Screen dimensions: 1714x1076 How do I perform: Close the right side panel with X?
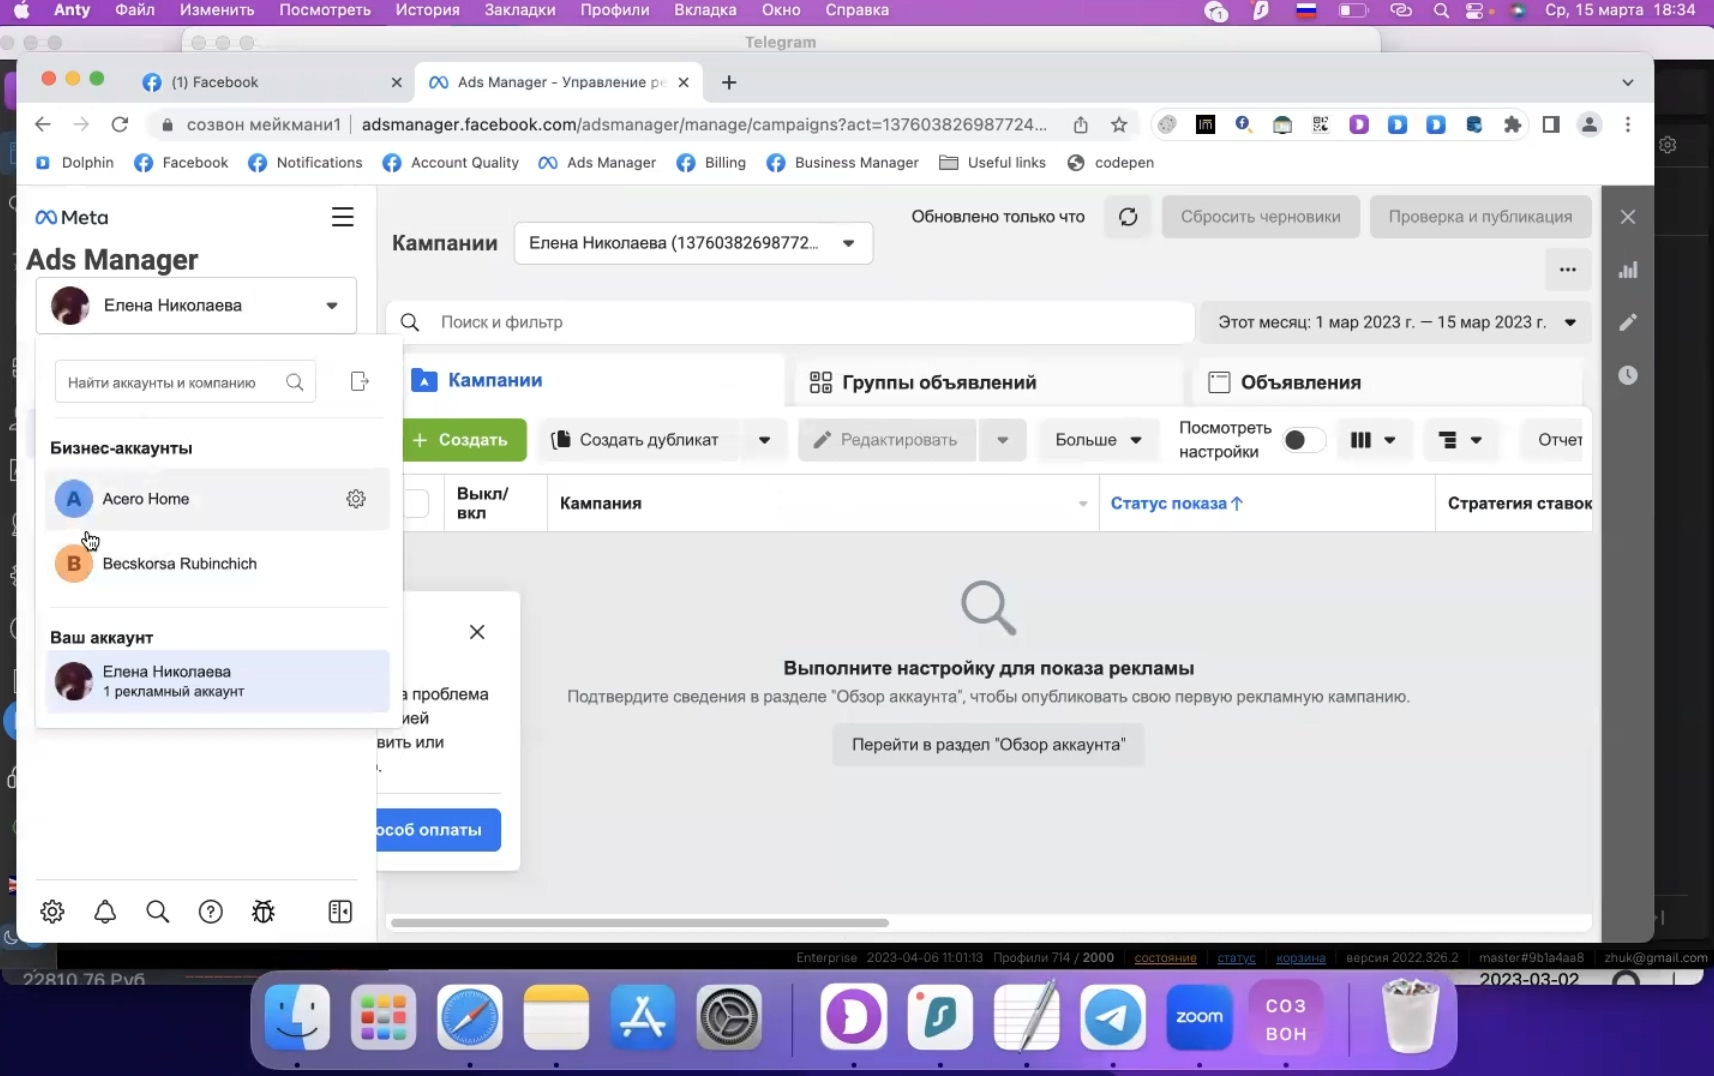[x=1628, y=217]
